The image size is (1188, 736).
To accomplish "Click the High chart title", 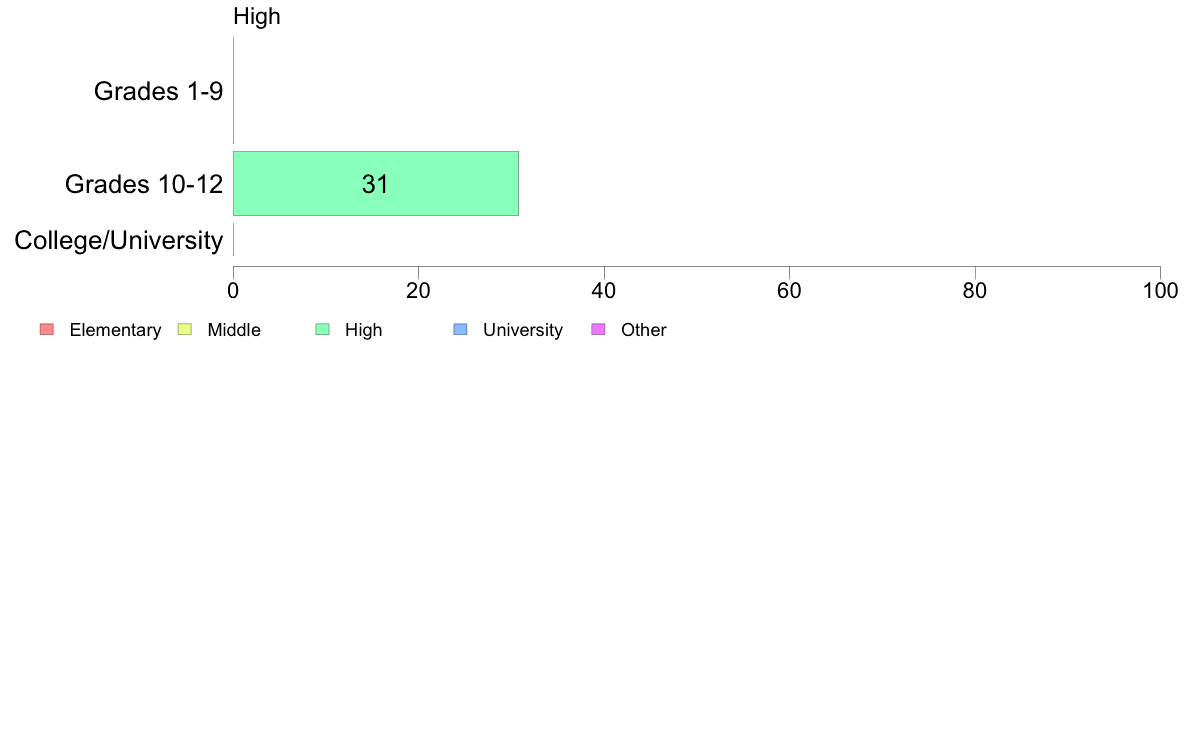I will (257, 16).
